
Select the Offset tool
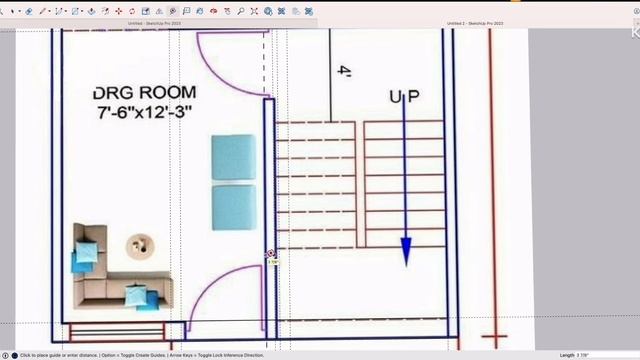click(105, 11)
